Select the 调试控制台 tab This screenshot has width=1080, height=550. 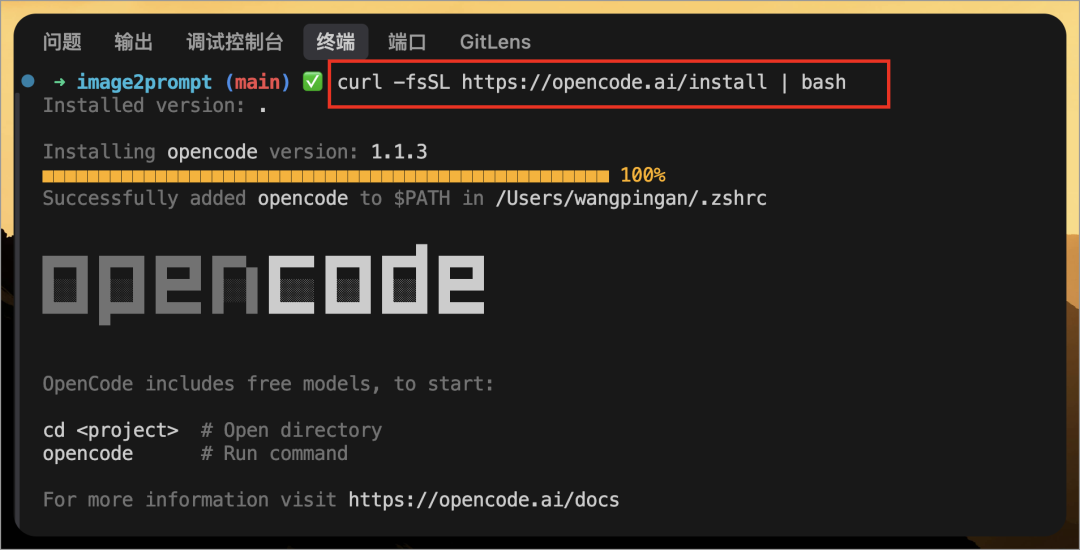click(x=235, y=42)
